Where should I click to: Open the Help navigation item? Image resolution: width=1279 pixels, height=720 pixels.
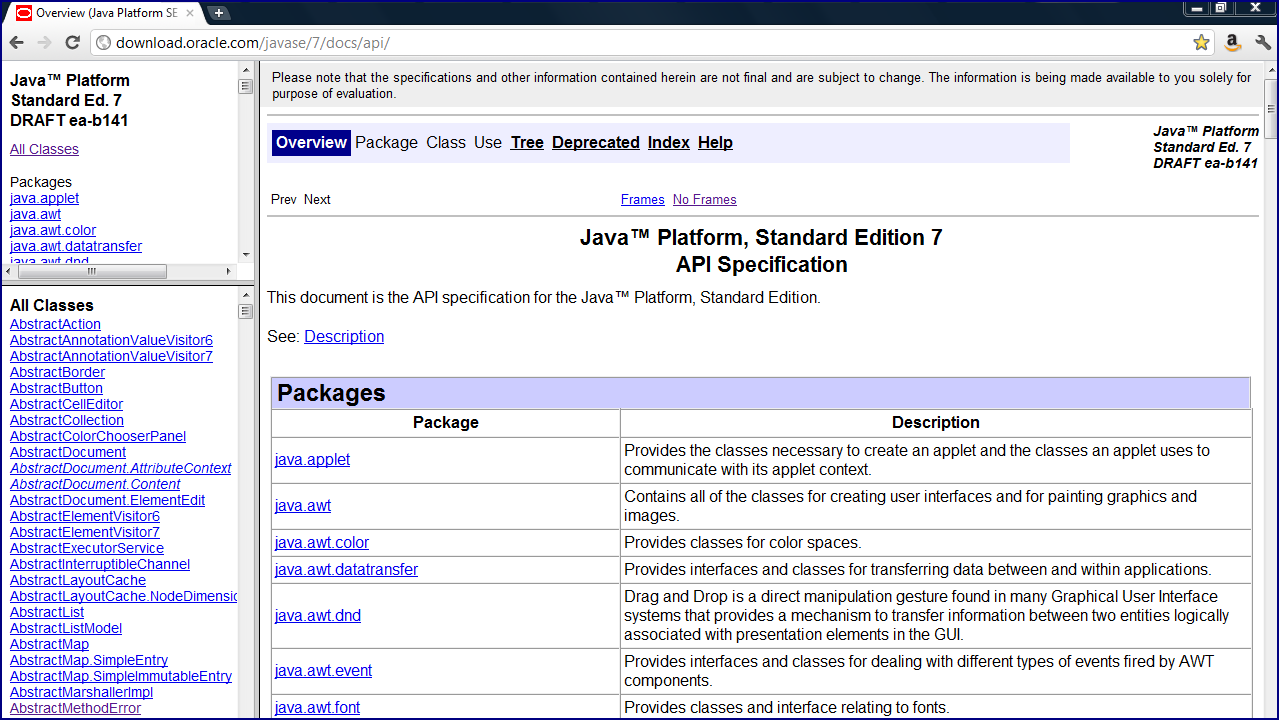tap(715, 143)
